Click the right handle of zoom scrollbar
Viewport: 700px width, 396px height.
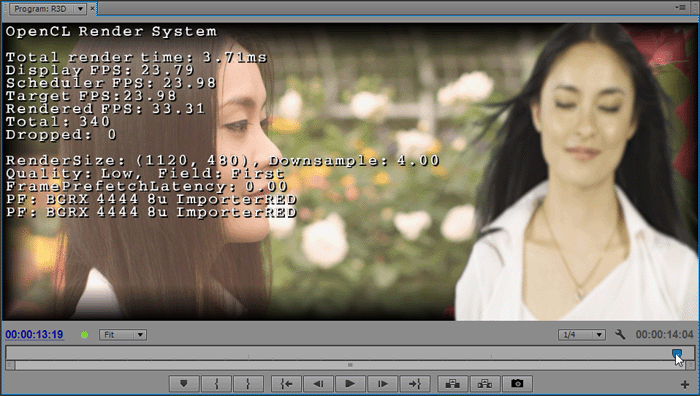(690, 365)
